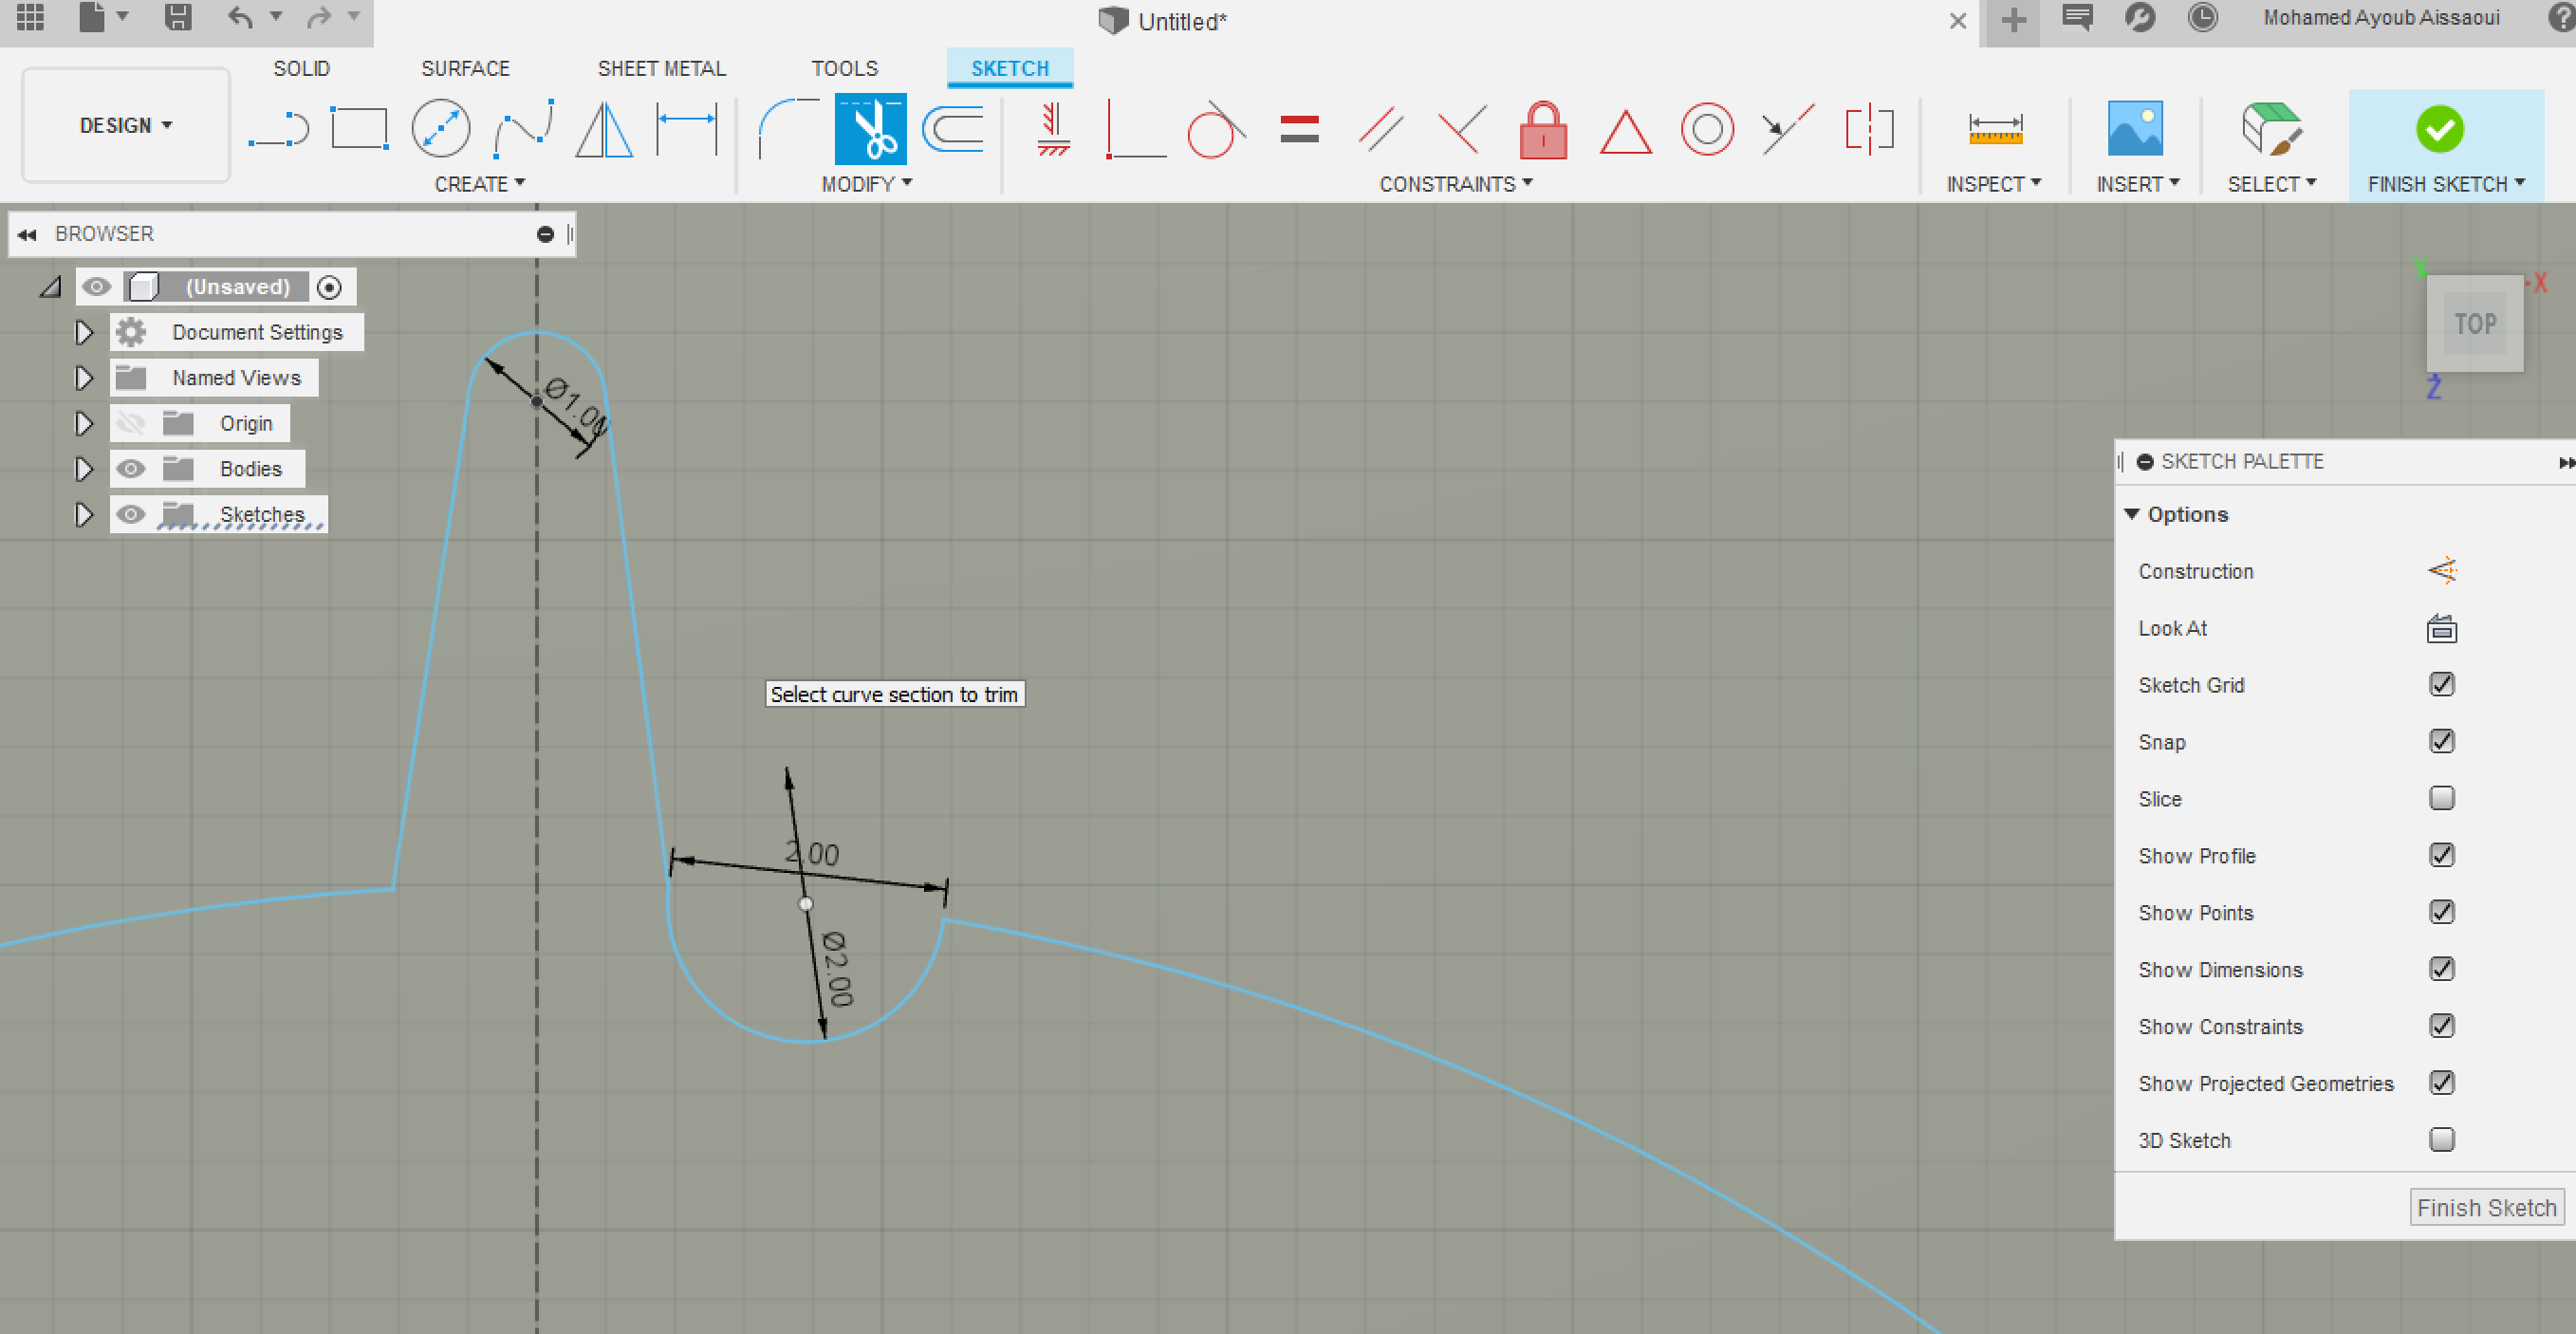Screen dimensions: 2576x1334
Task: Toggle the 3D Sketch checkbox
Action: 2441,1140
